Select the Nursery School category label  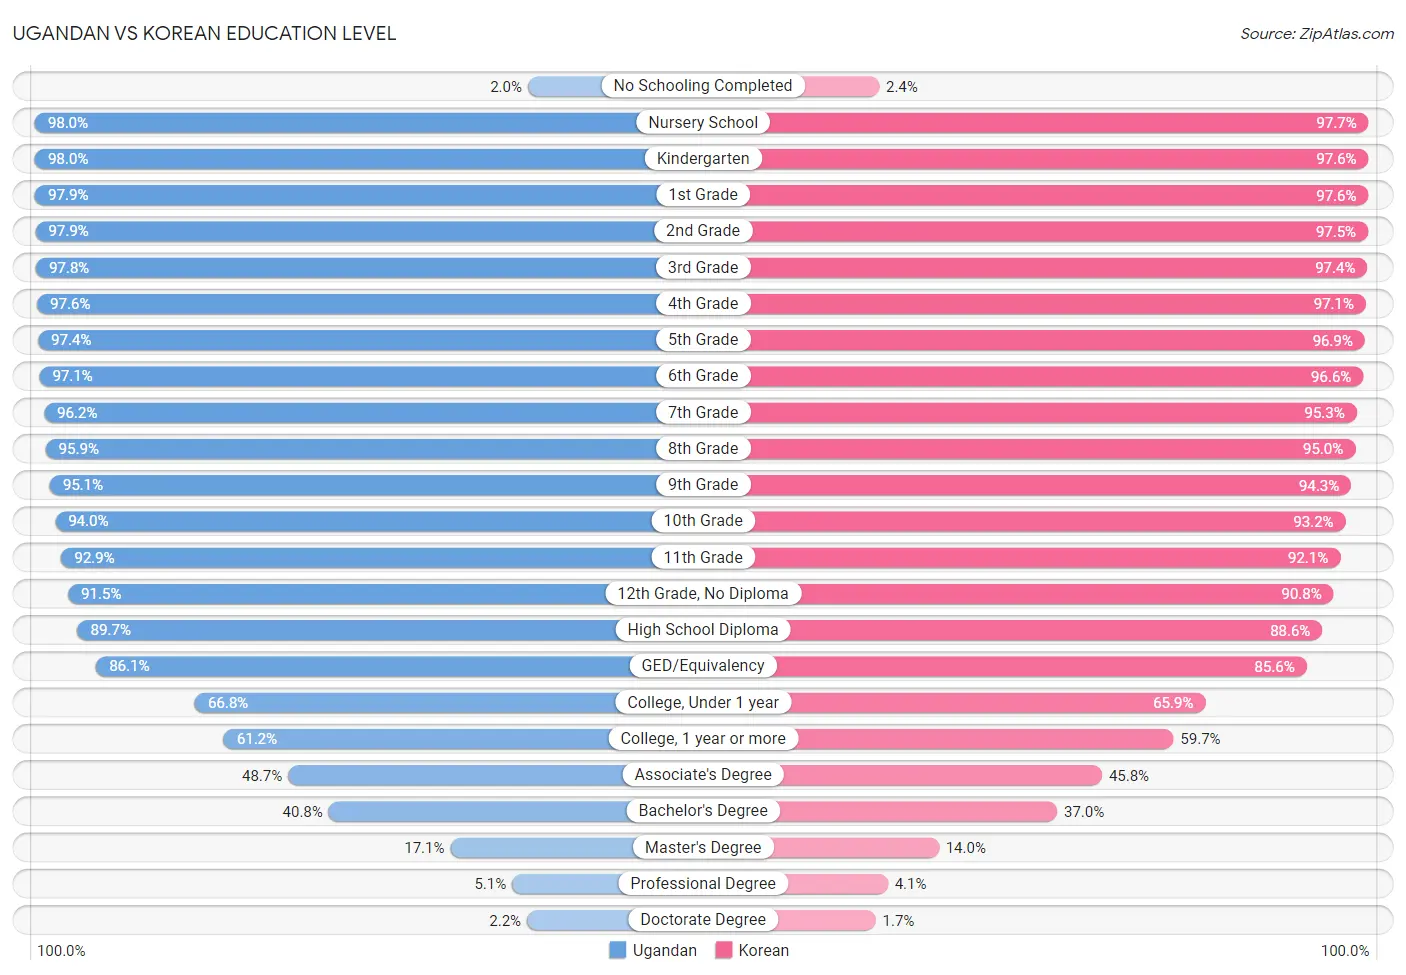tap(703, 122)
